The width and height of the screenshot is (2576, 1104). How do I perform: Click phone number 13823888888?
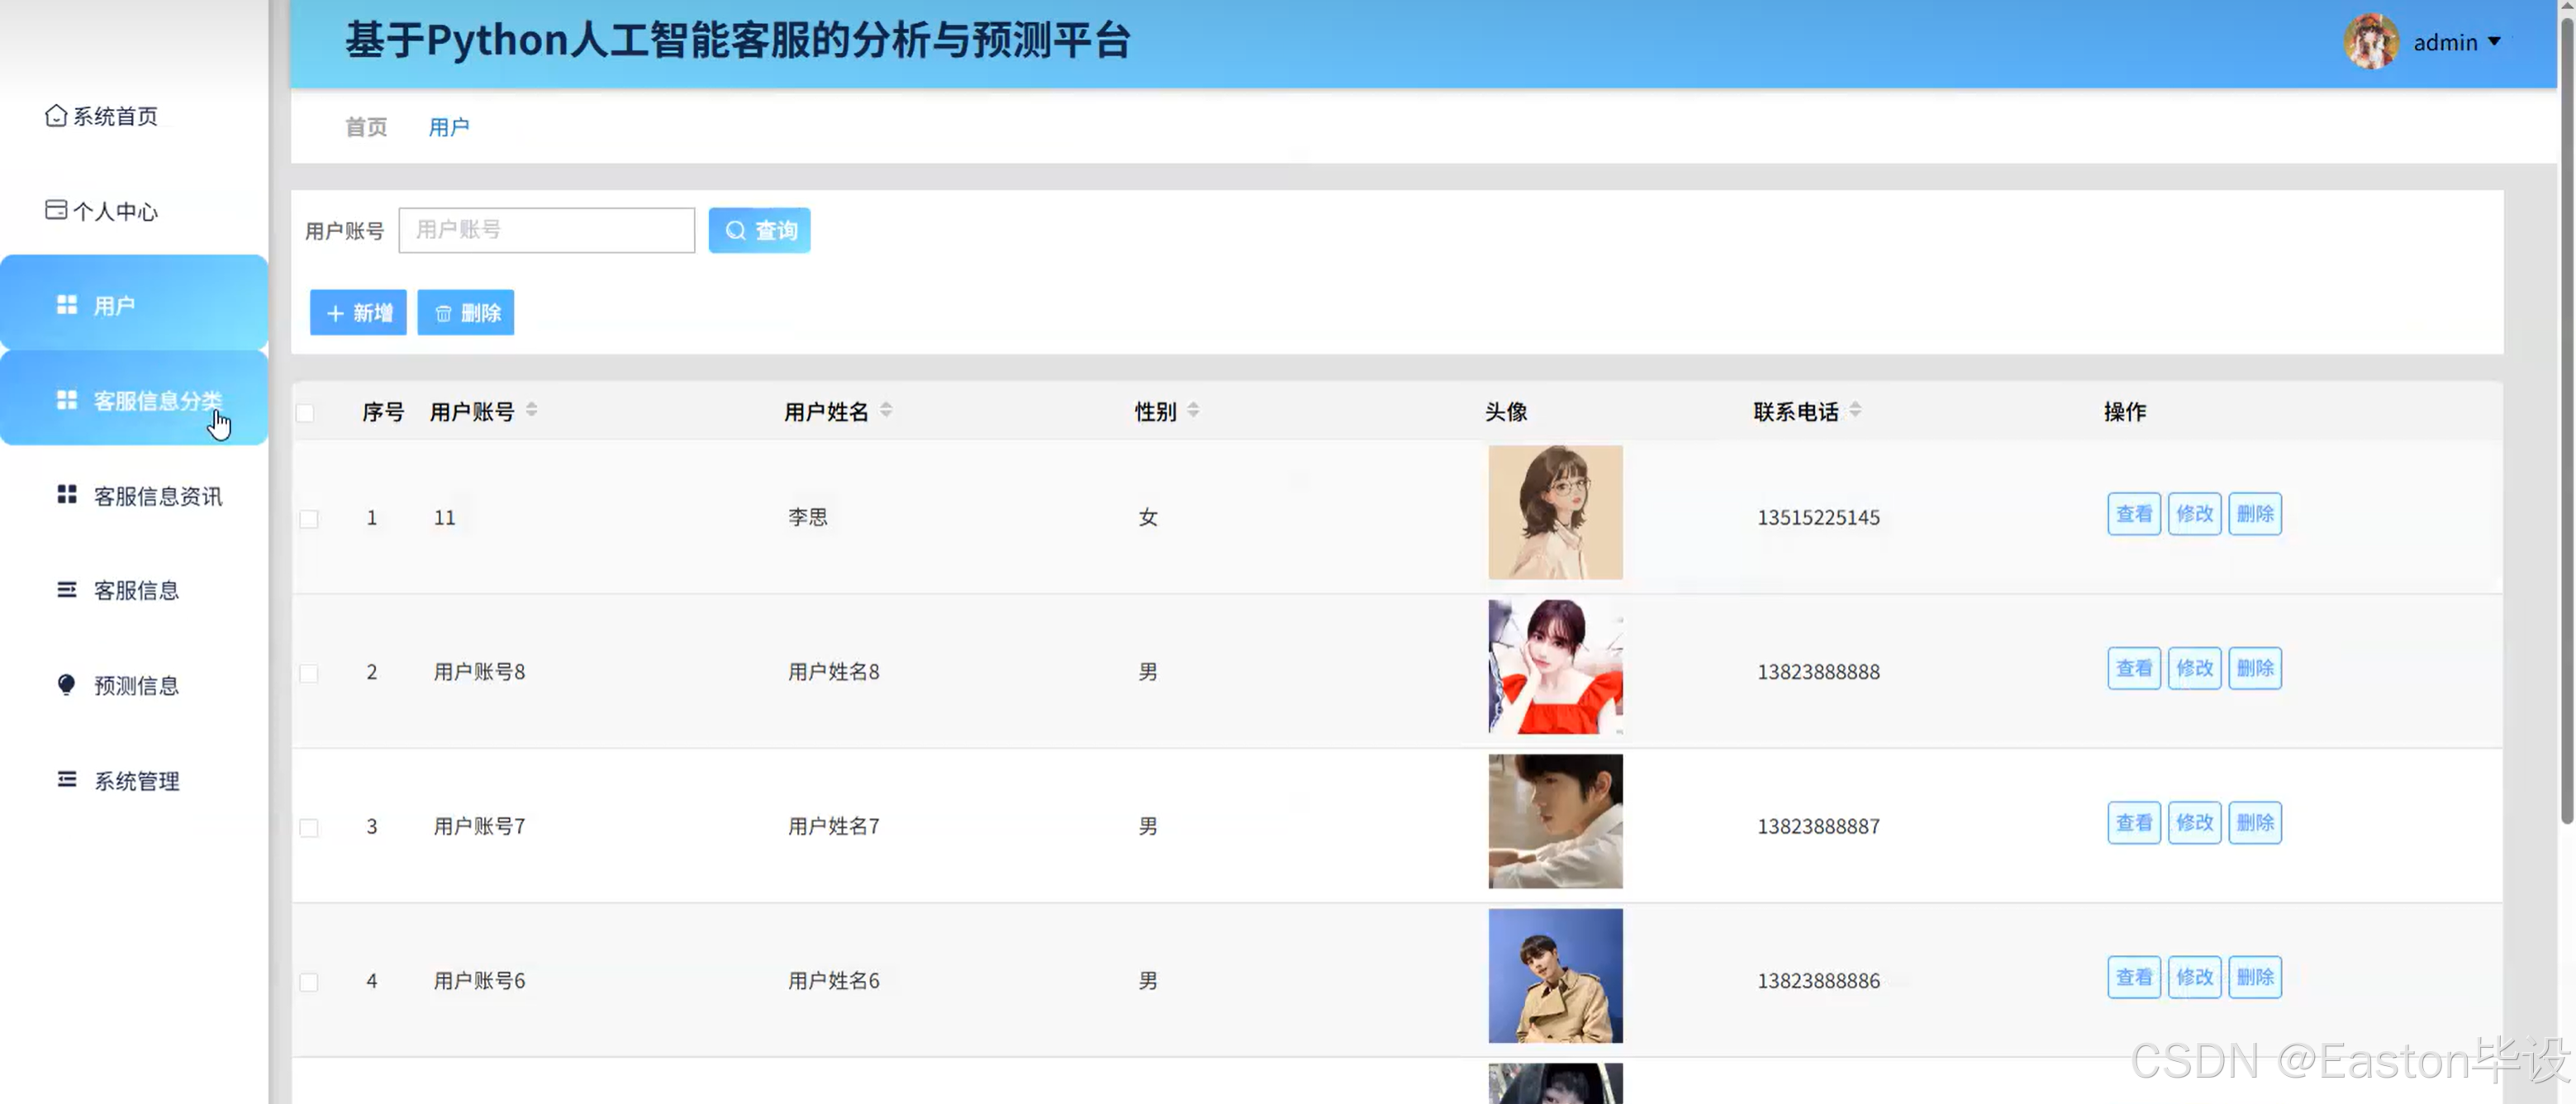1818,672
